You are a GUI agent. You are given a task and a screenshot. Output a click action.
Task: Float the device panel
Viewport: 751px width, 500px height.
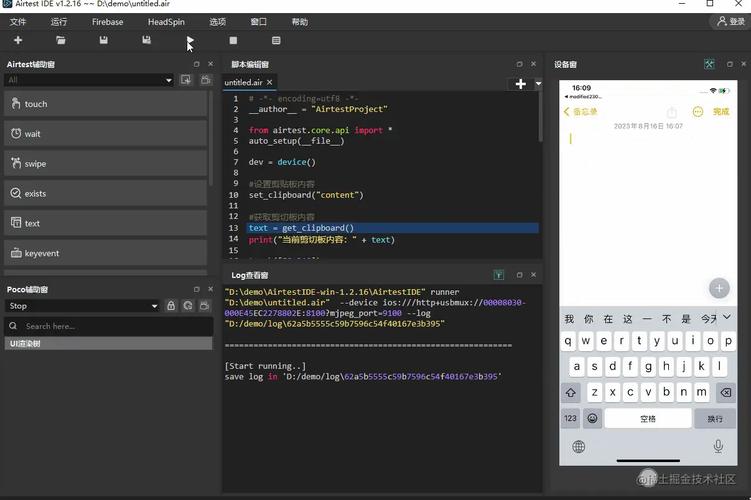[x=730, y=64]
